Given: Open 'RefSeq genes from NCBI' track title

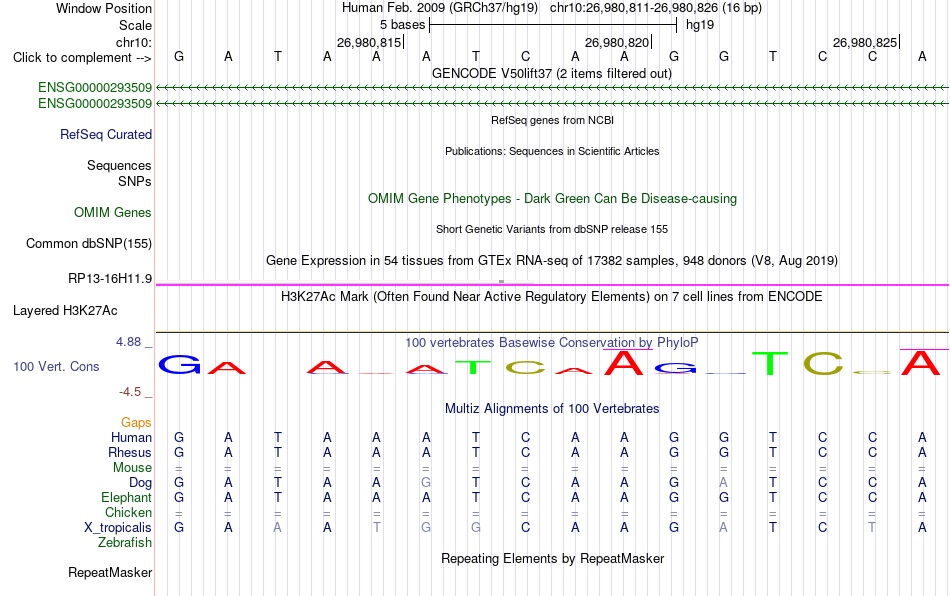Looking at the screenshot, I should [x=553, y=120].
